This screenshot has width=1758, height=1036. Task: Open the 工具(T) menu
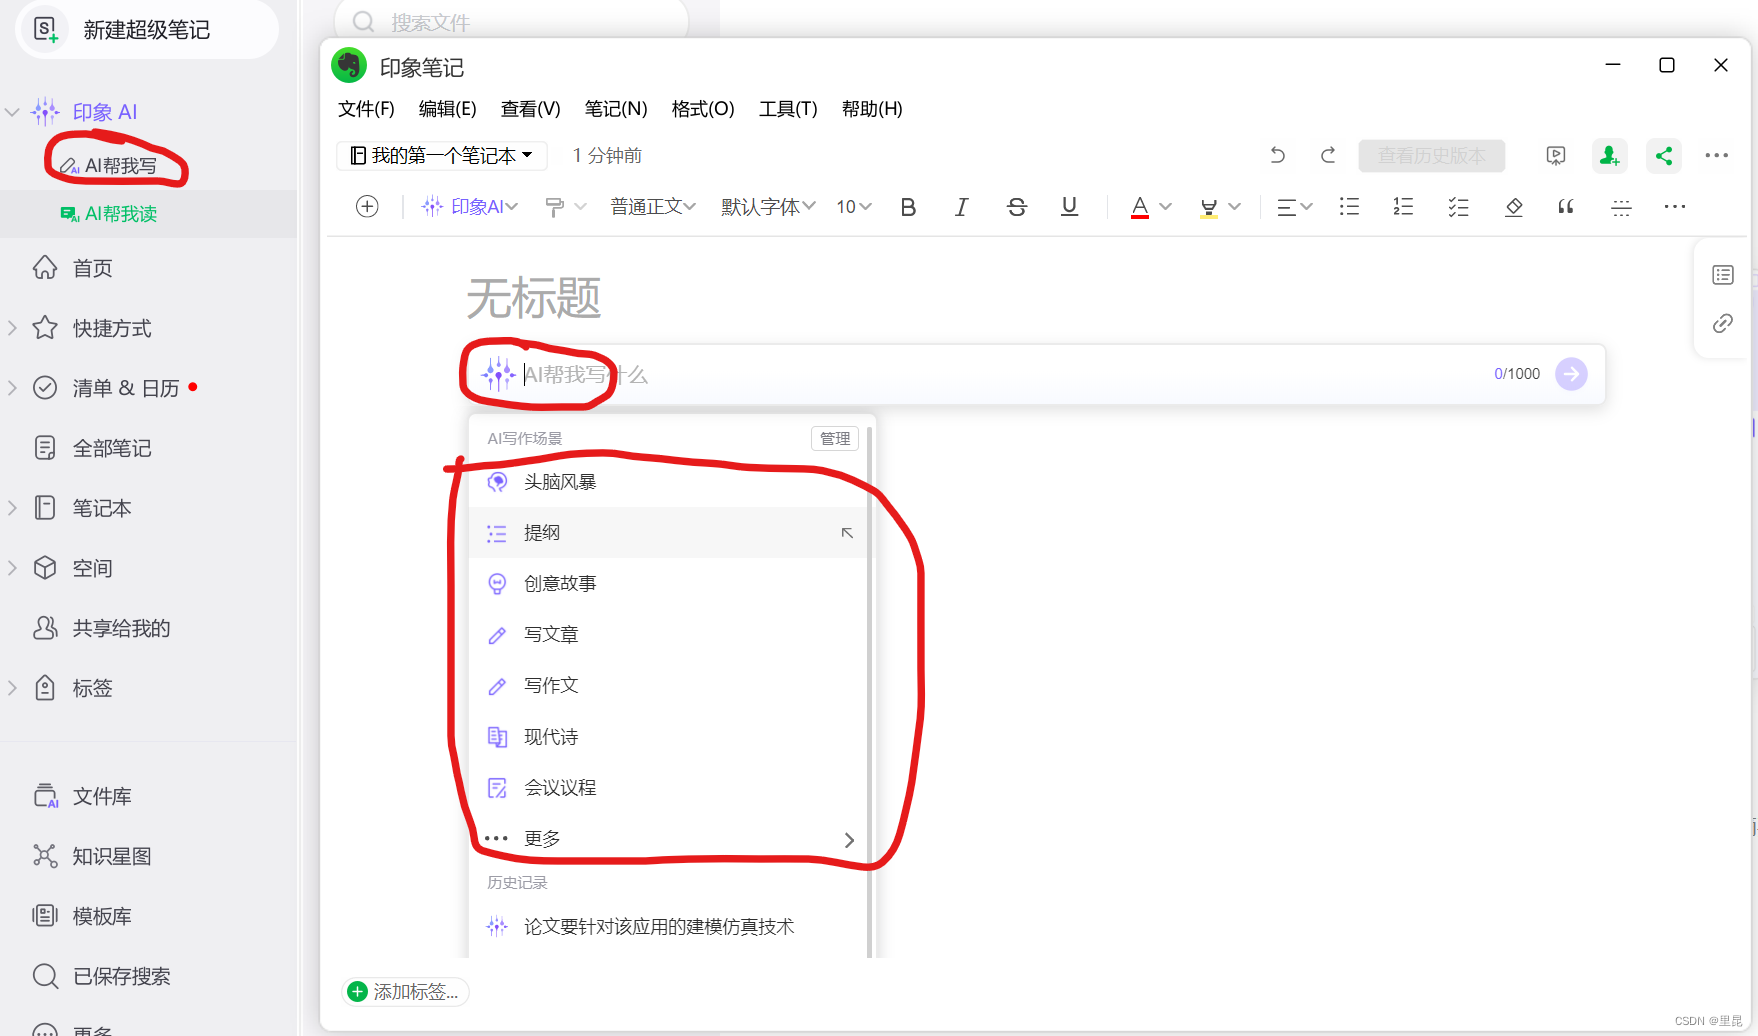(788, 109)
